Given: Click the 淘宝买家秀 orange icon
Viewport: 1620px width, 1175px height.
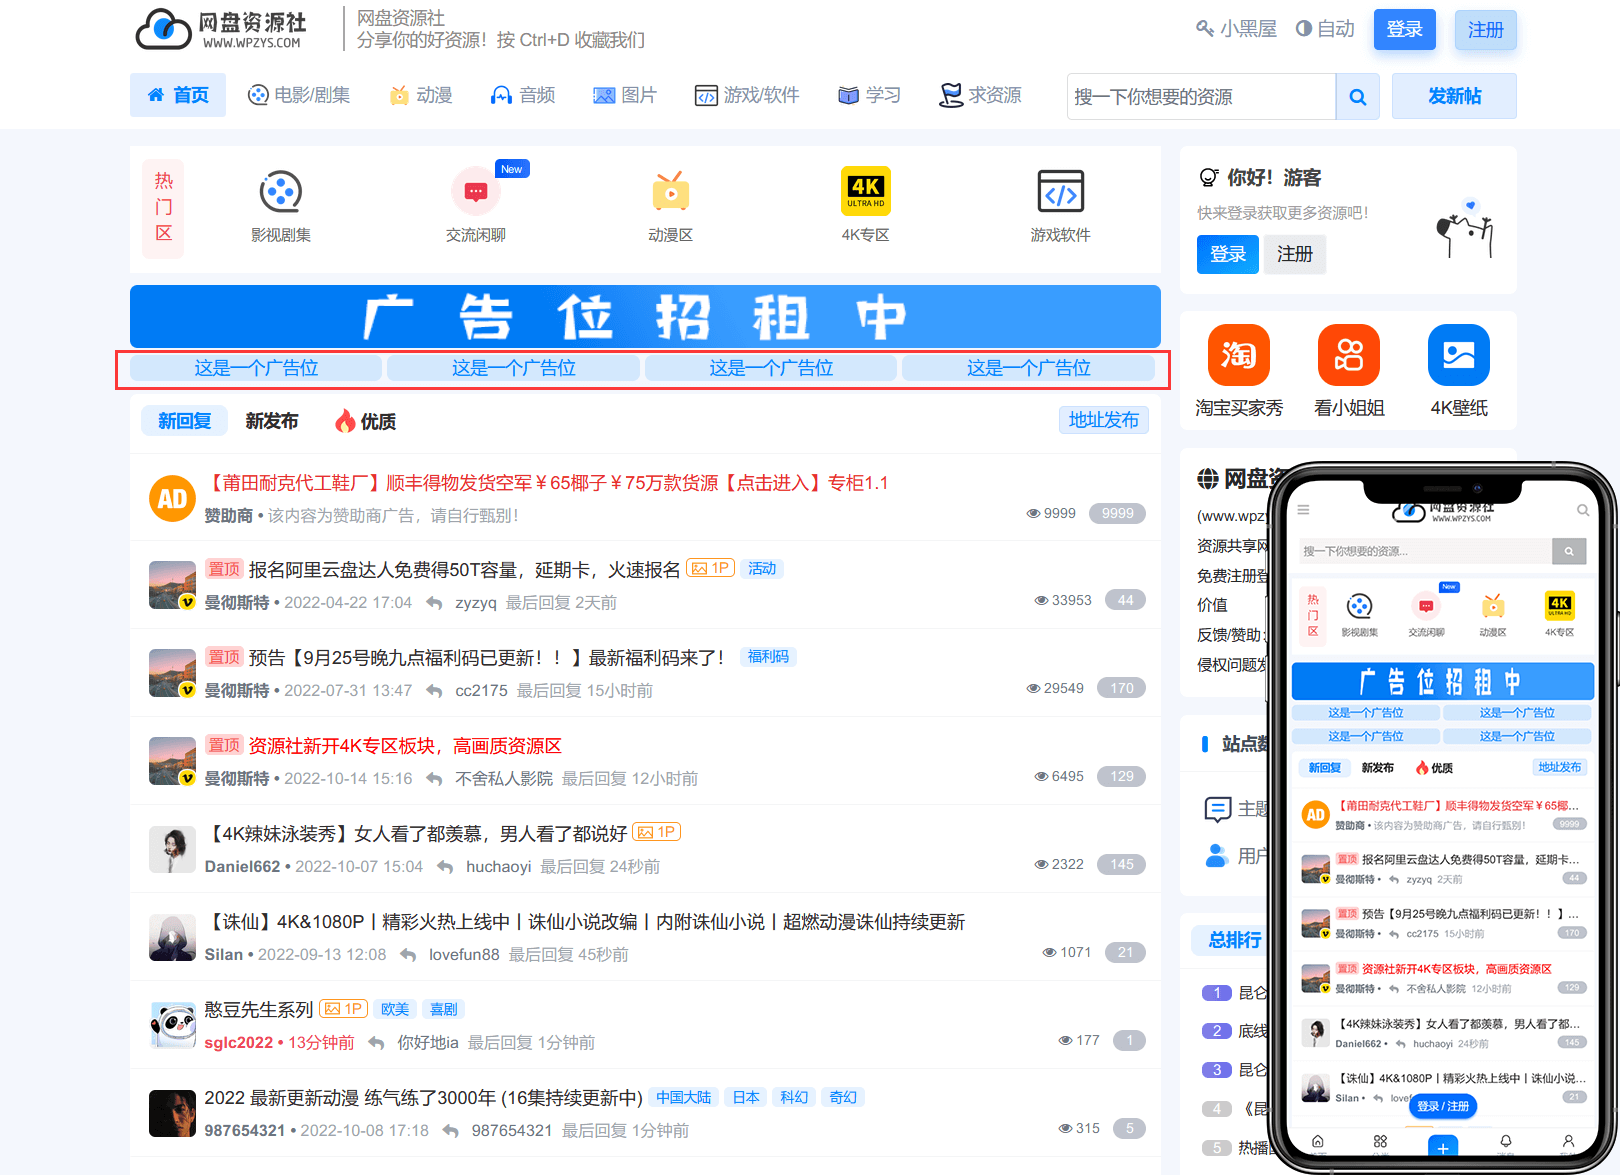Looking at the screenshot, I should (x=1238, y=355).
